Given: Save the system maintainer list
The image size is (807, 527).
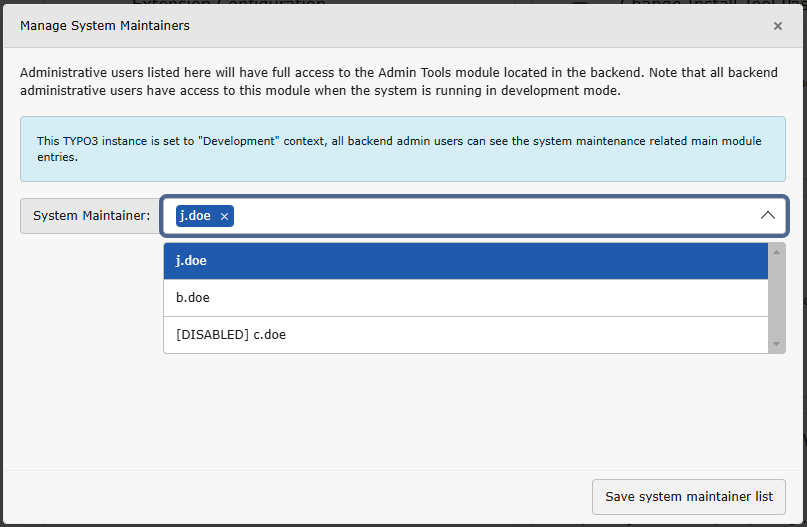Looking at the screenshot, I should (x=689, y=497).
